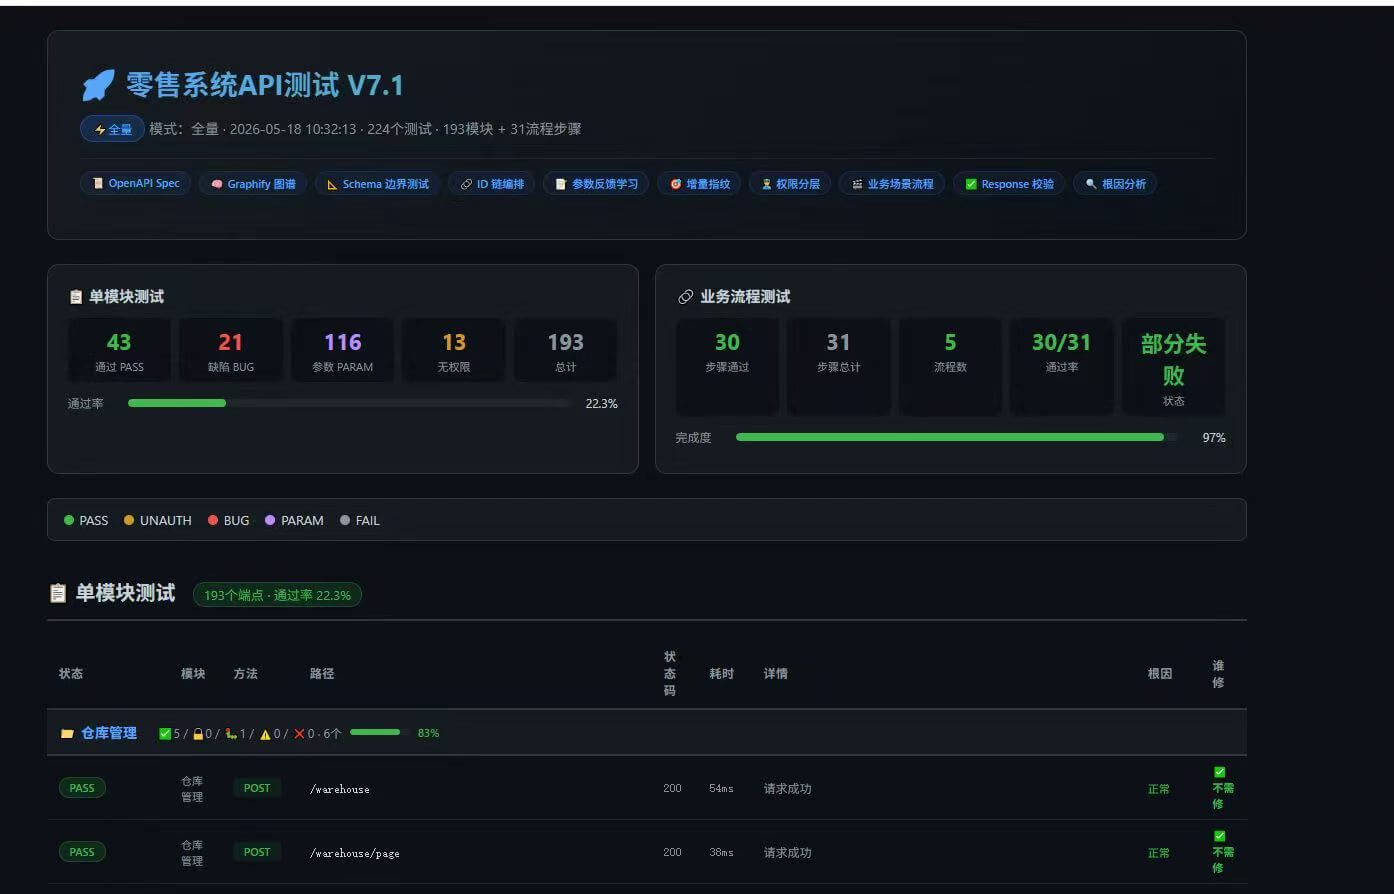This screenshot has width=1394, height=894.
Task: Click the 5 流程数 stat card
Action: (x=950, y=367)
